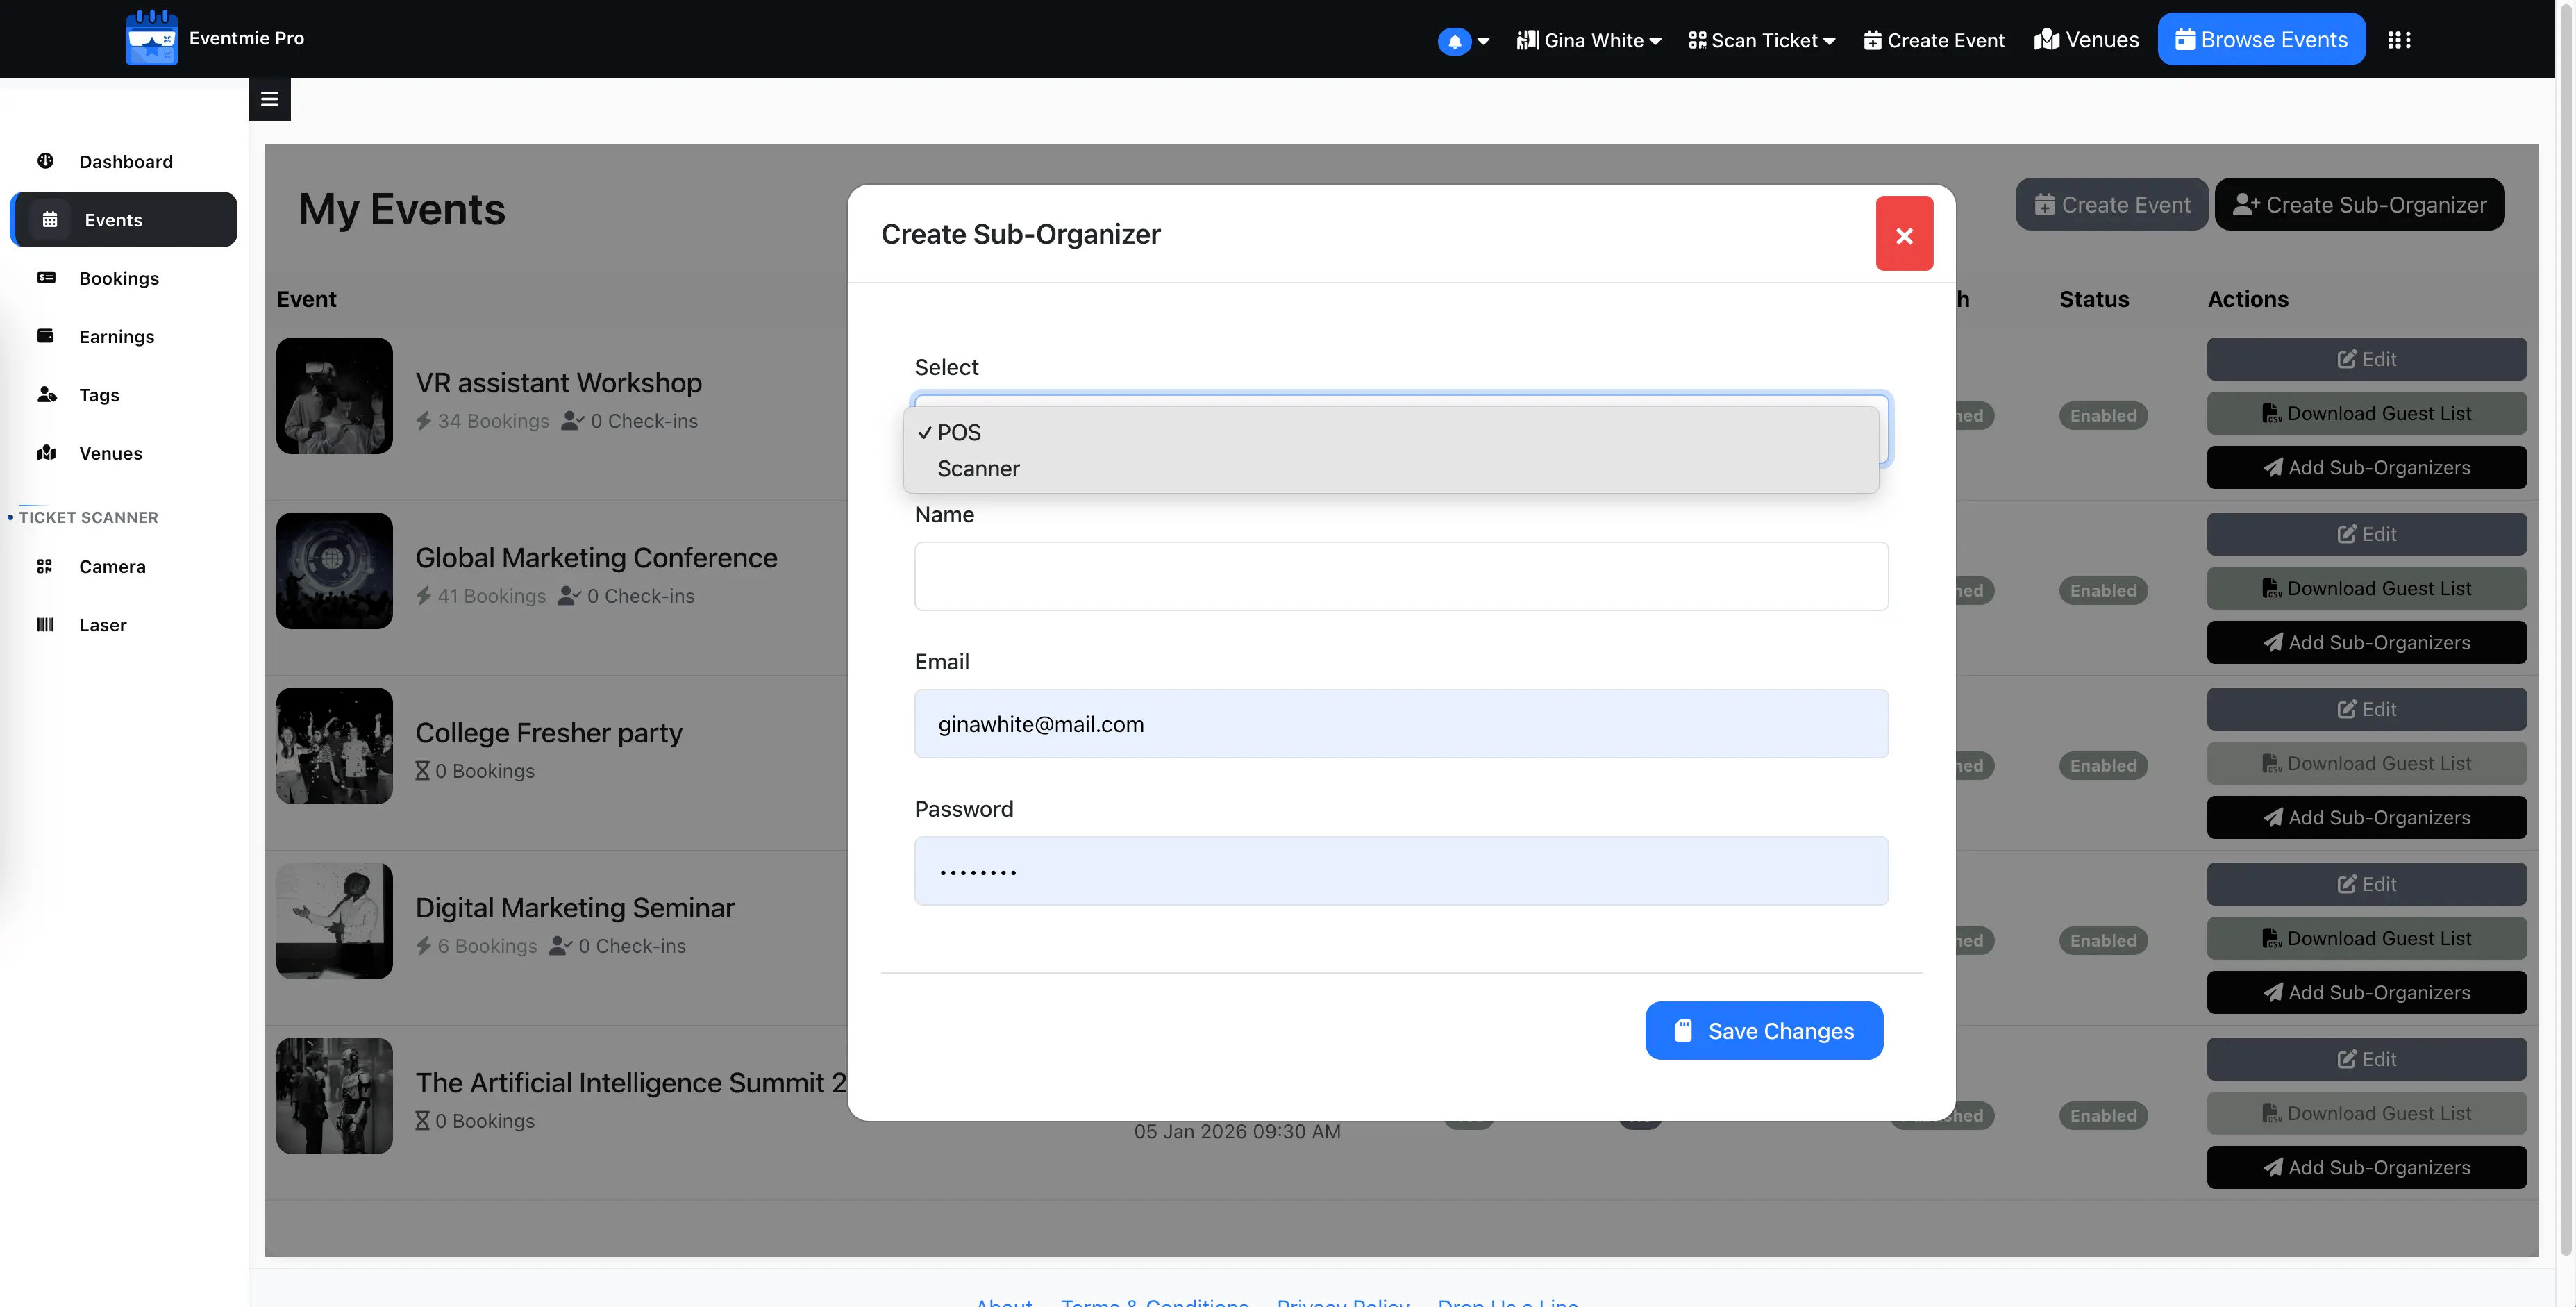Image resolution: width=2576 pixels, height=1307 pixels.
Task: Close the Create Sub-Organizer dialog with red X
Action: (1903, 234)
